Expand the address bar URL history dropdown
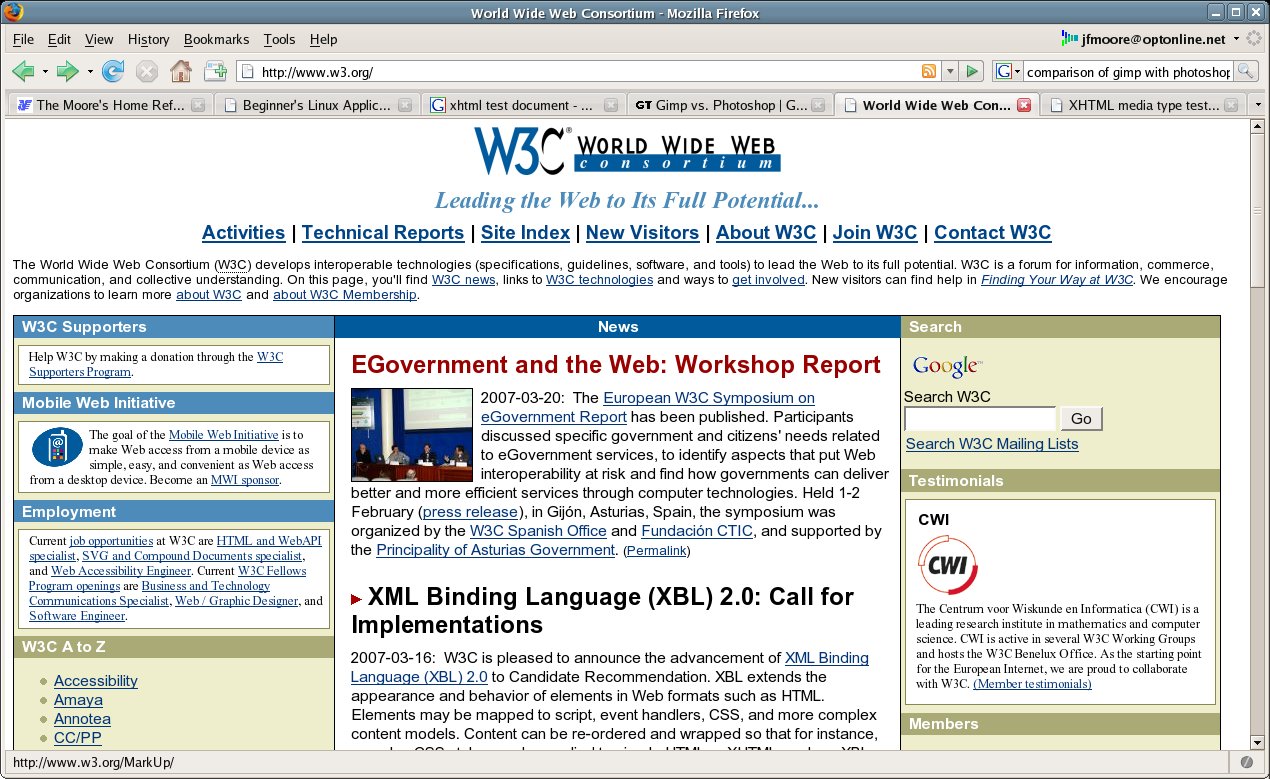The image size is (1270, 779). [x=950, y=71]
